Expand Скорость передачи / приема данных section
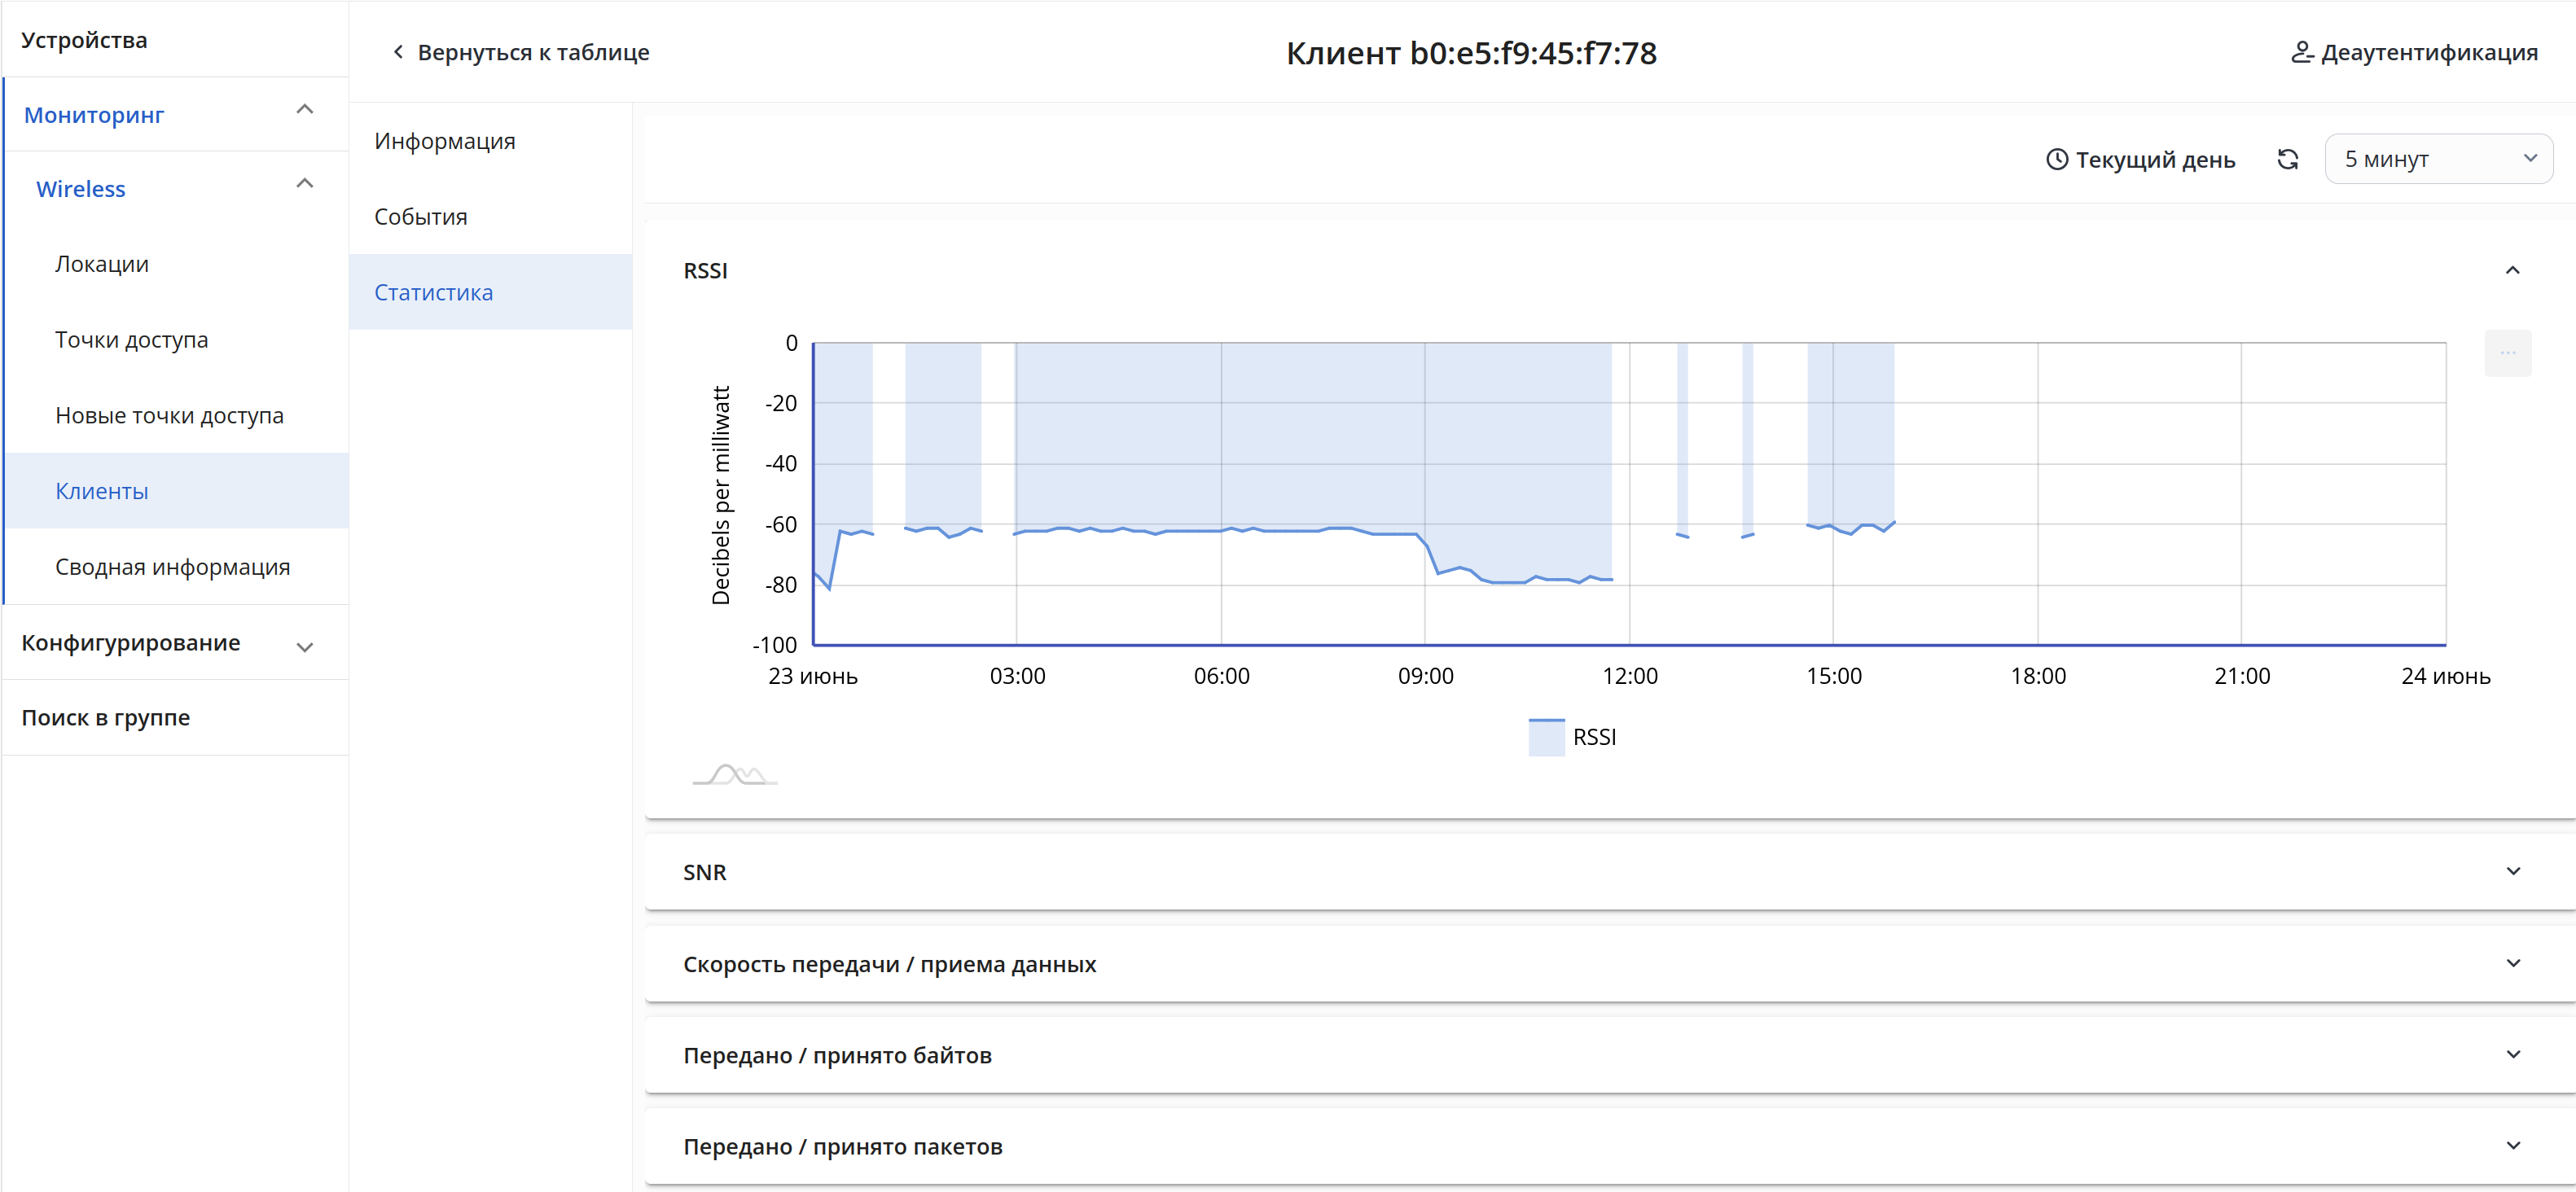2576x1192 pixels. (2512, 964)
